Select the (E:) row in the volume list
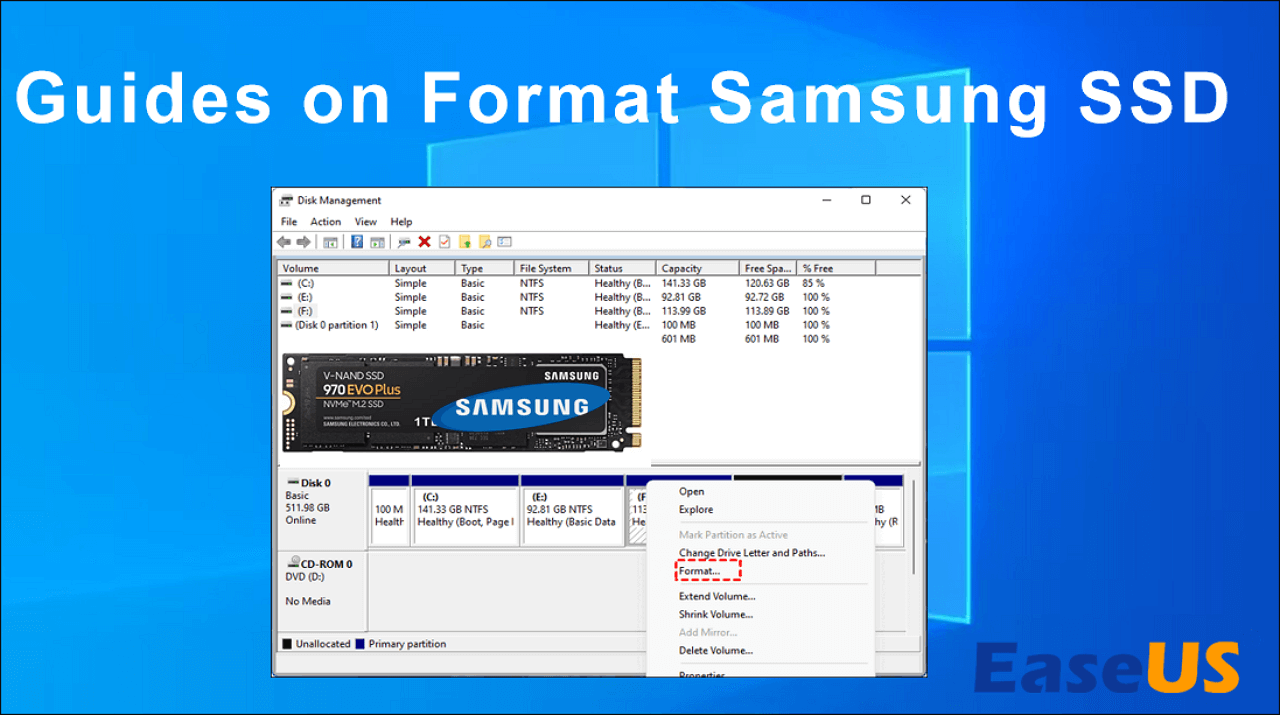This screenshot has height=715, width=1280. point(600,298)
